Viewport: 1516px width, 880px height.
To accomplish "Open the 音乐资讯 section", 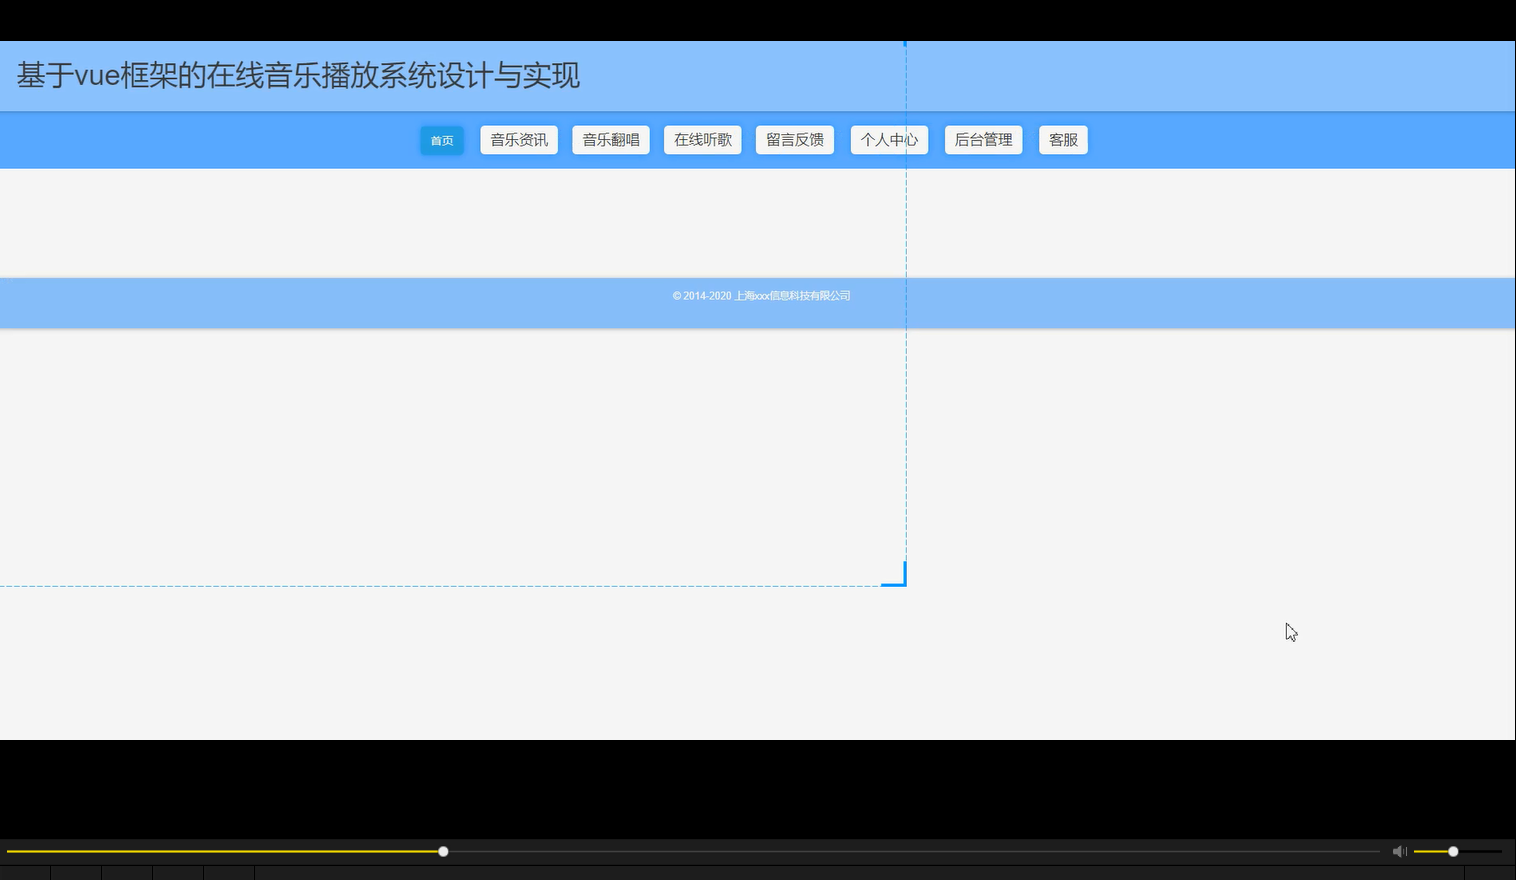I will (518, 139).
